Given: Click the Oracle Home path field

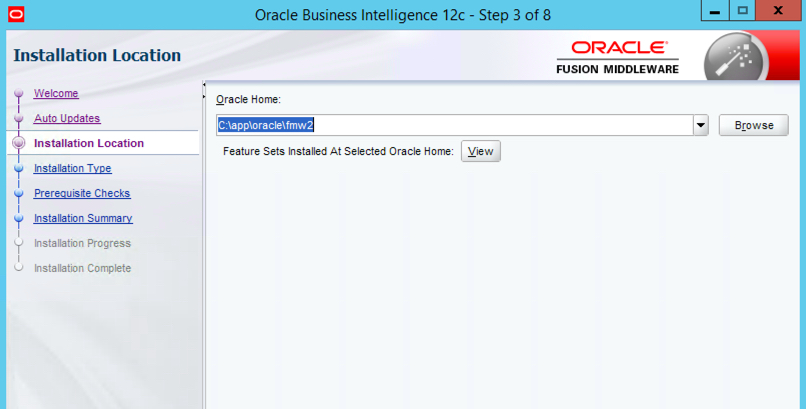Looking at the screenshot, I should (x=454, y=125).
